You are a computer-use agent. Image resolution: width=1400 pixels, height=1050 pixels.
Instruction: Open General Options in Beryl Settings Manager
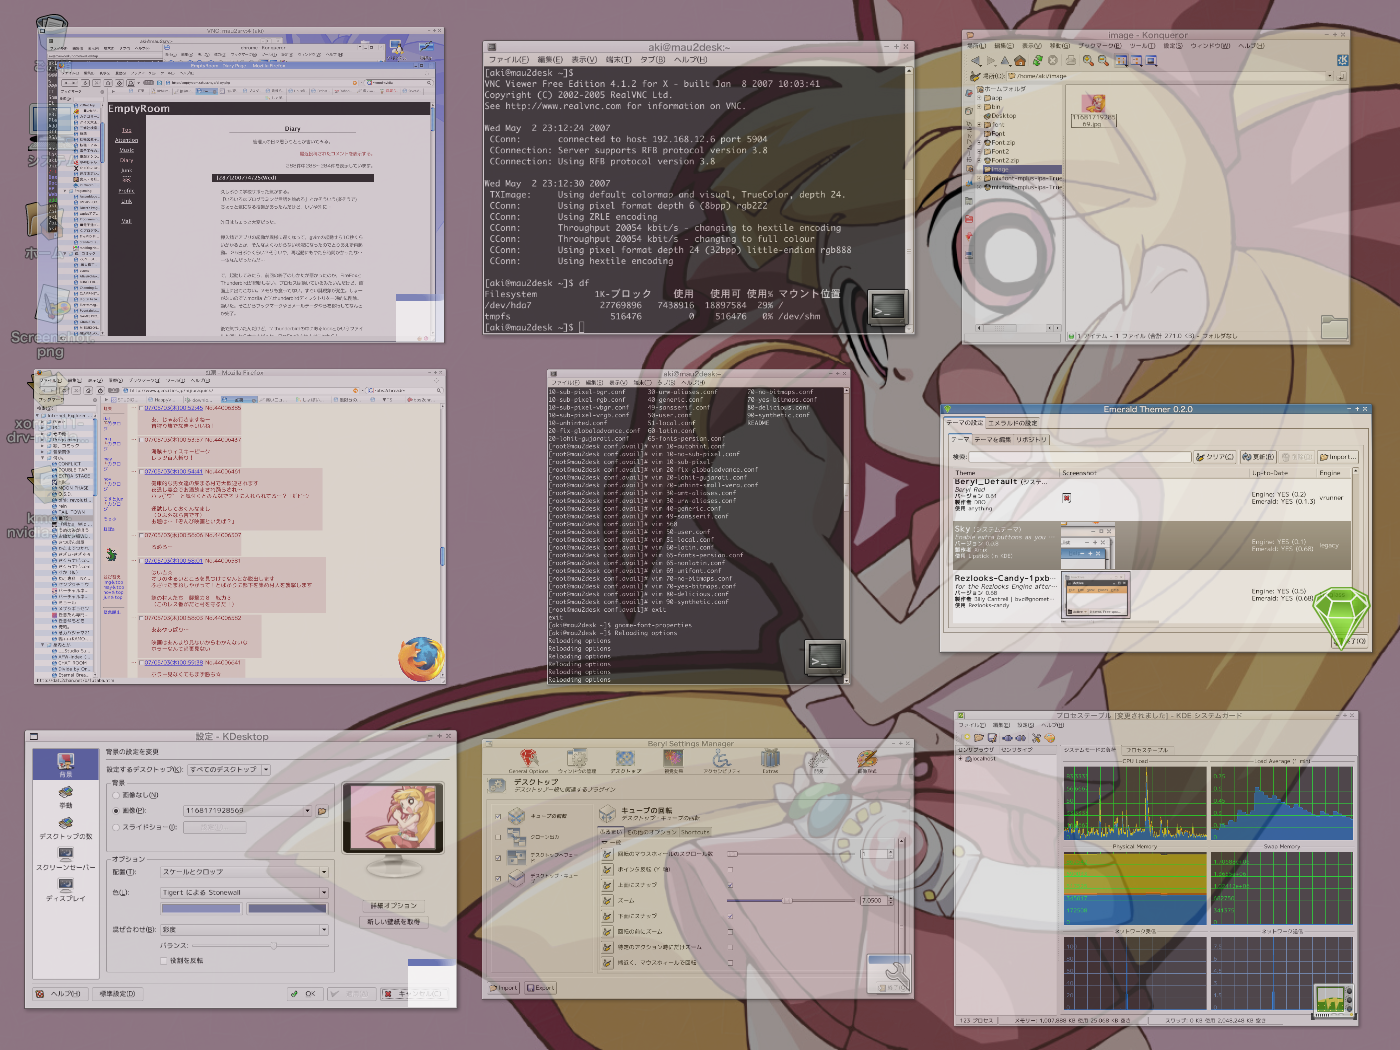pyautogui.click(x=528, y=760)
